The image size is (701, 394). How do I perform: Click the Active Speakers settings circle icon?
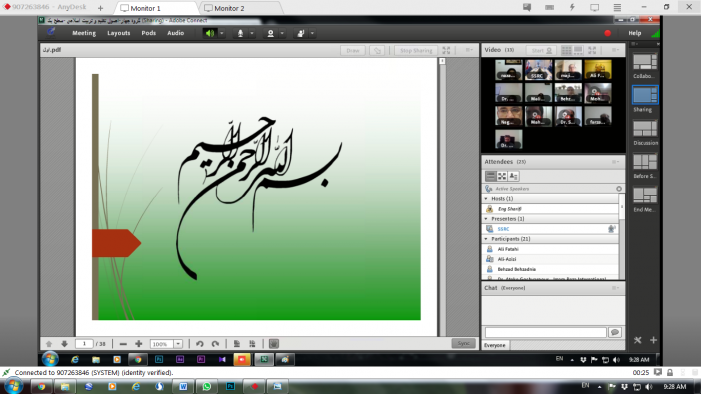point(619,189)
